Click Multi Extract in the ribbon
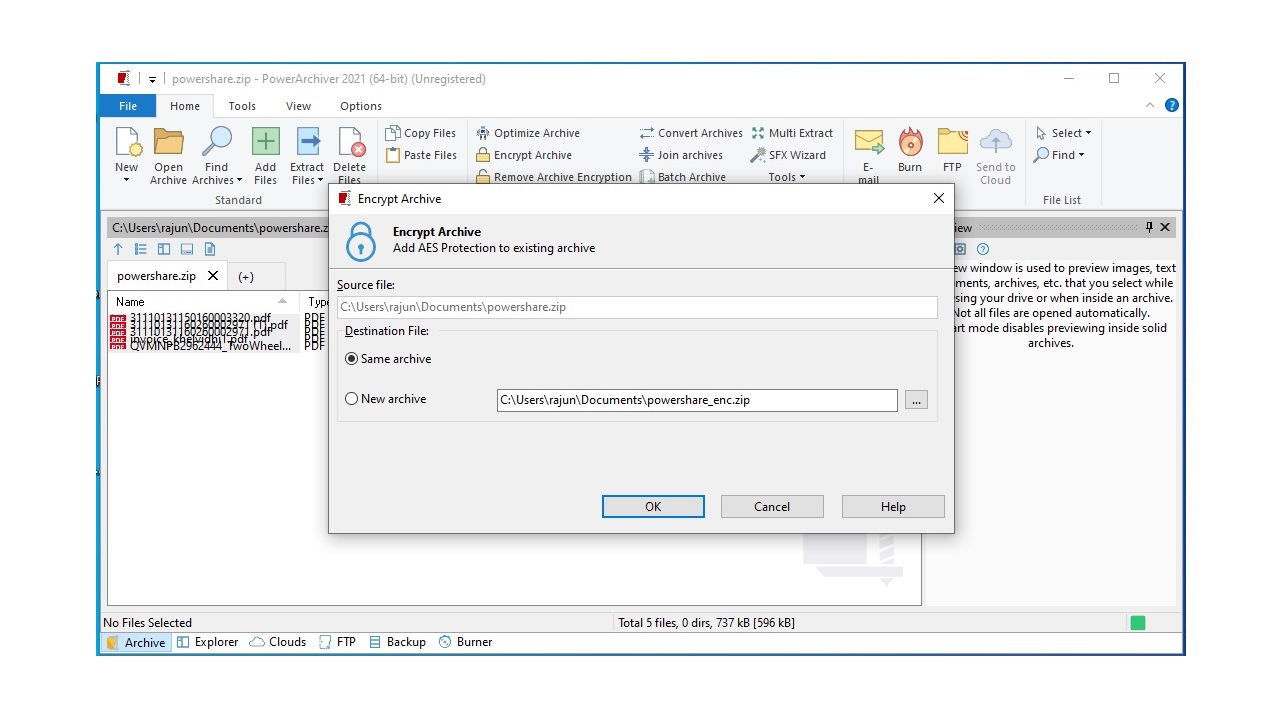Viewport: 1280px width, 720px height. (792, 133)
